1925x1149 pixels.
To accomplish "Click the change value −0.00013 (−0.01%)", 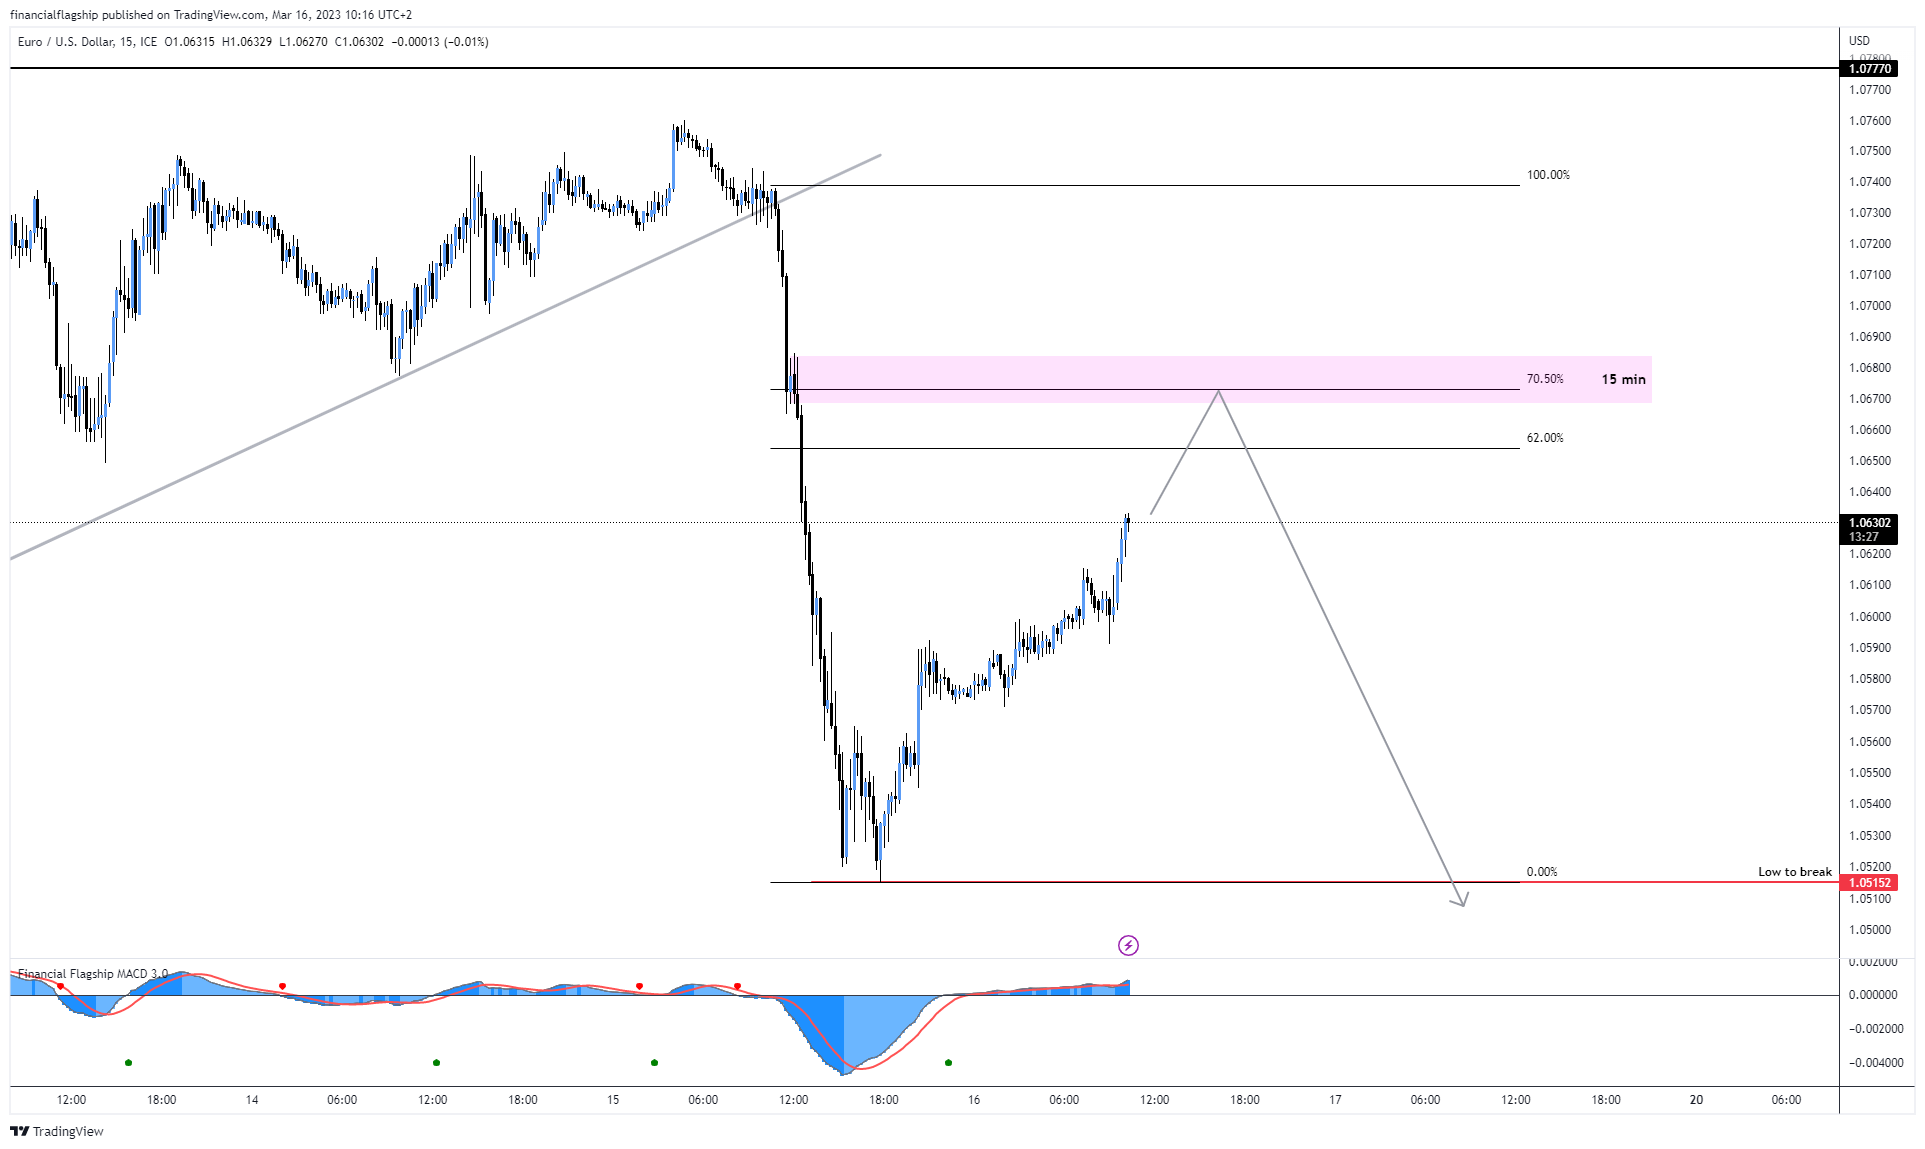I will coord(440,42).
